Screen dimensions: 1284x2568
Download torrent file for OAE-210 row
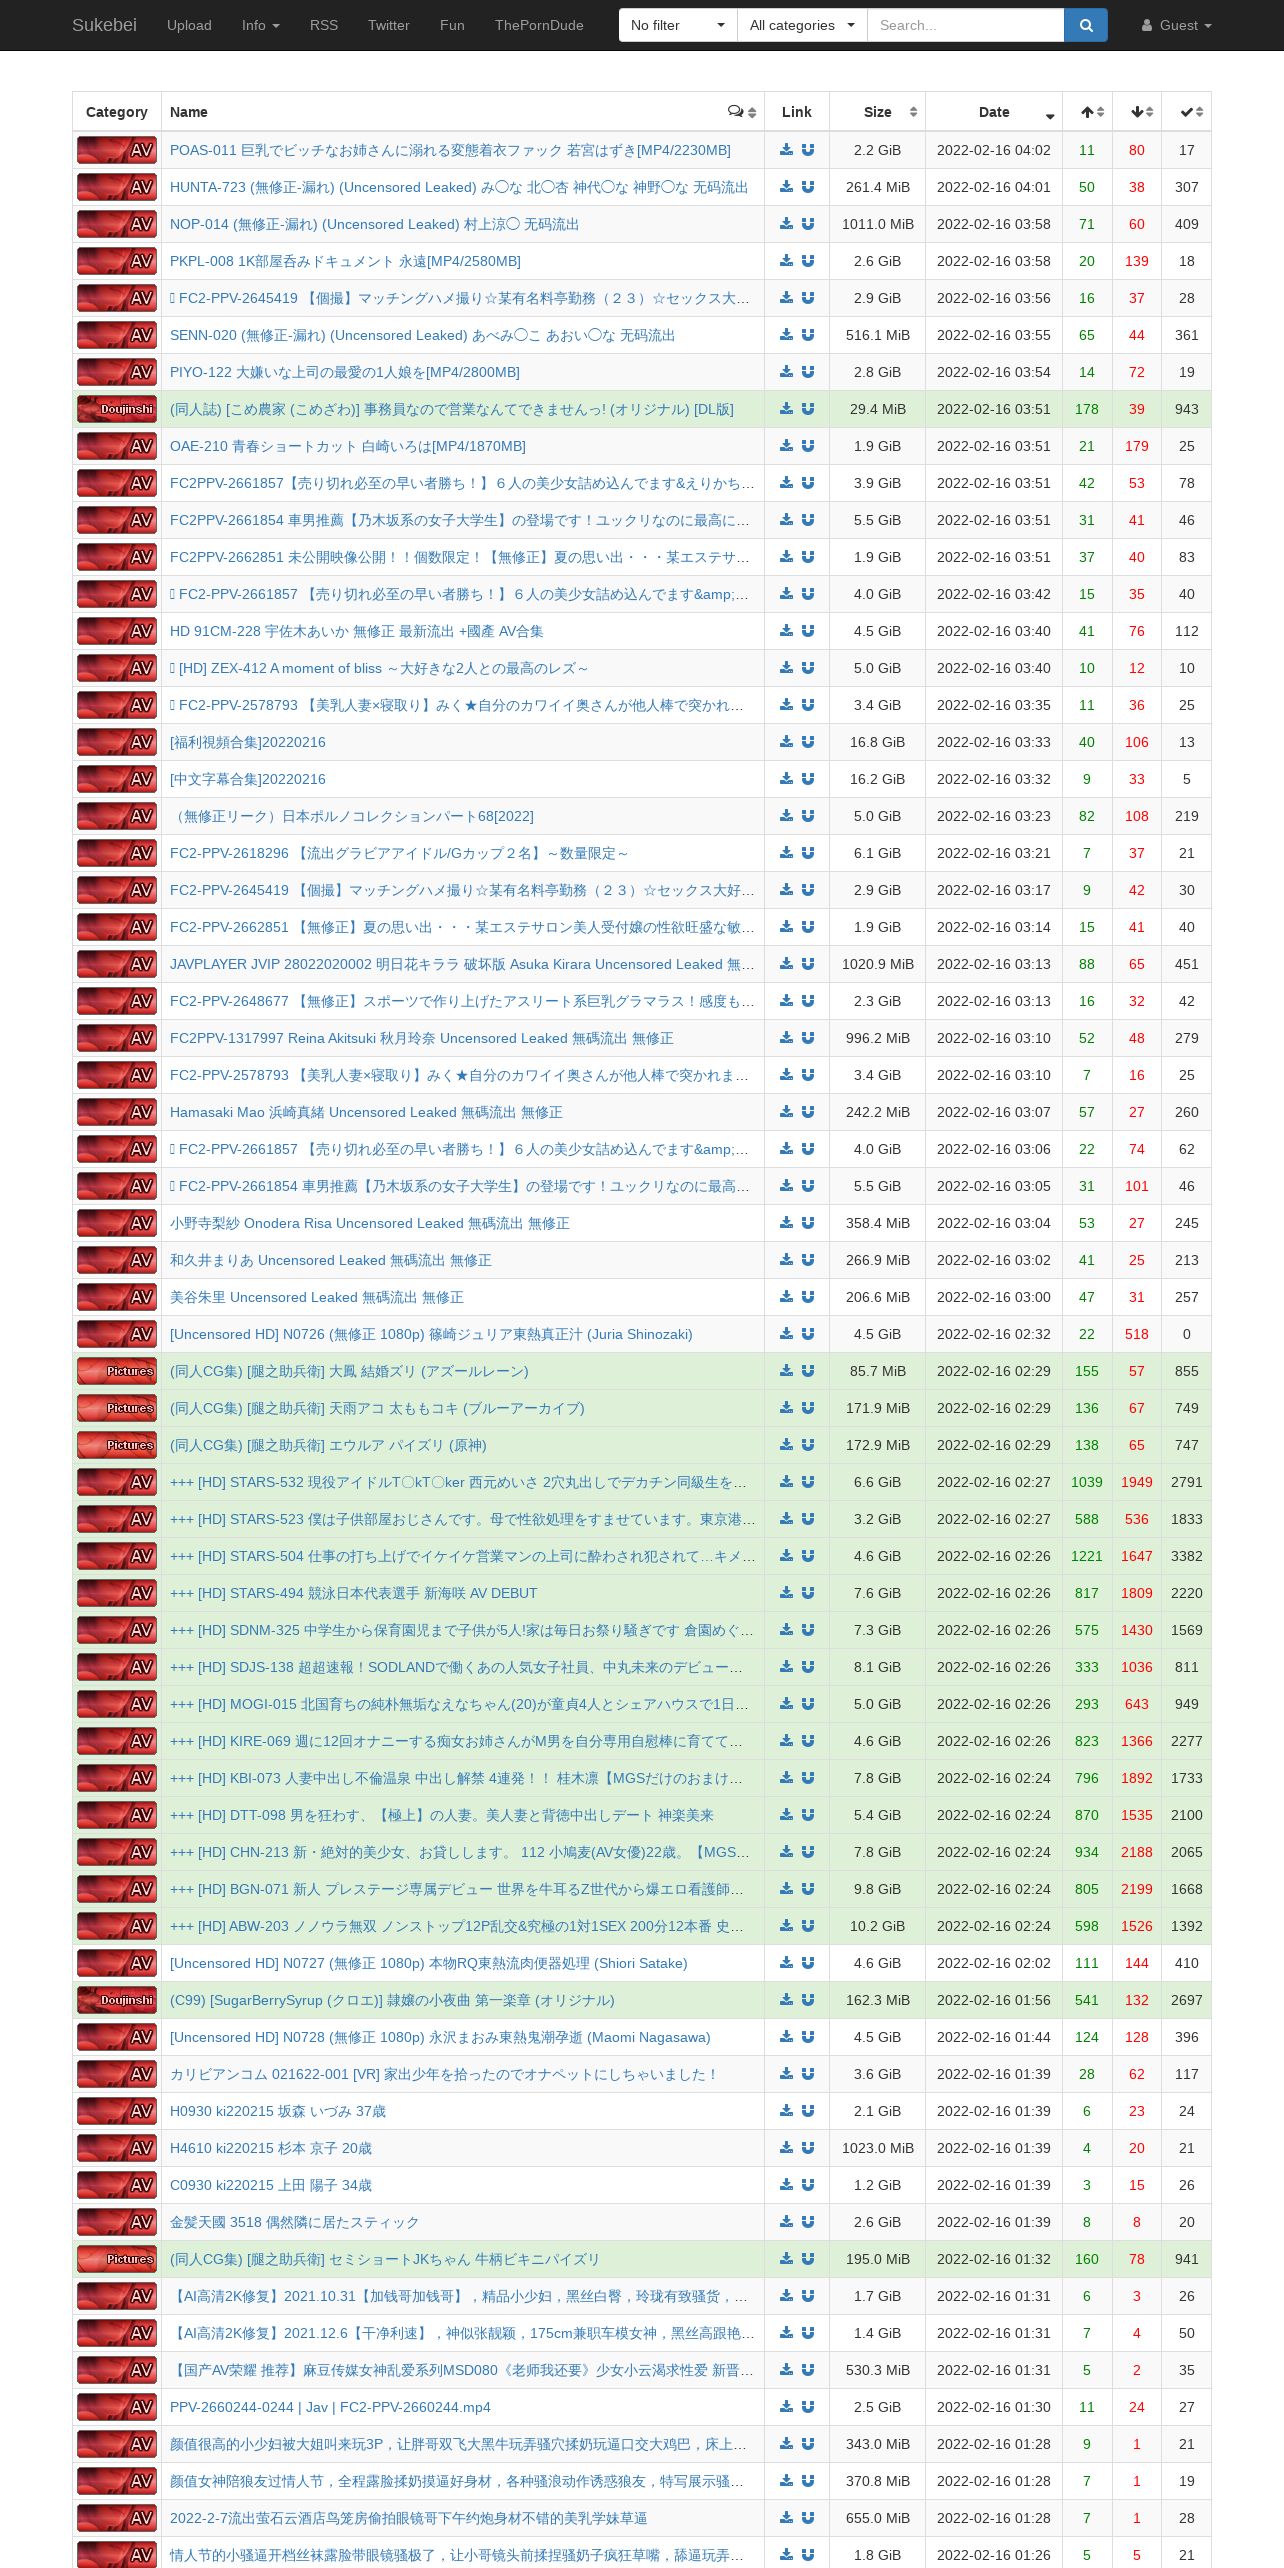pyautogui.click(x=786, y=446)
